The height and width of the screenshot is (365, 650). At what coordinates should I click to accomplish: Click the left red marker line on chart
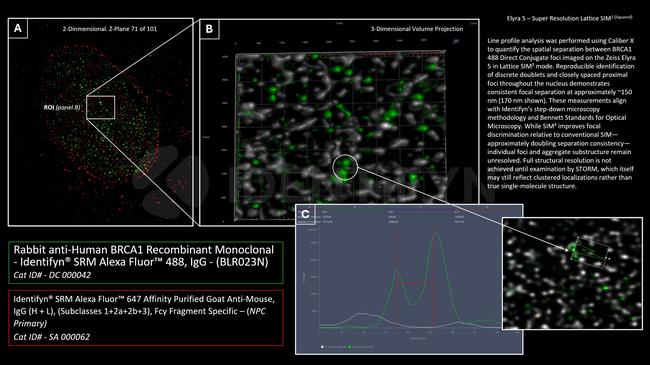397,277
